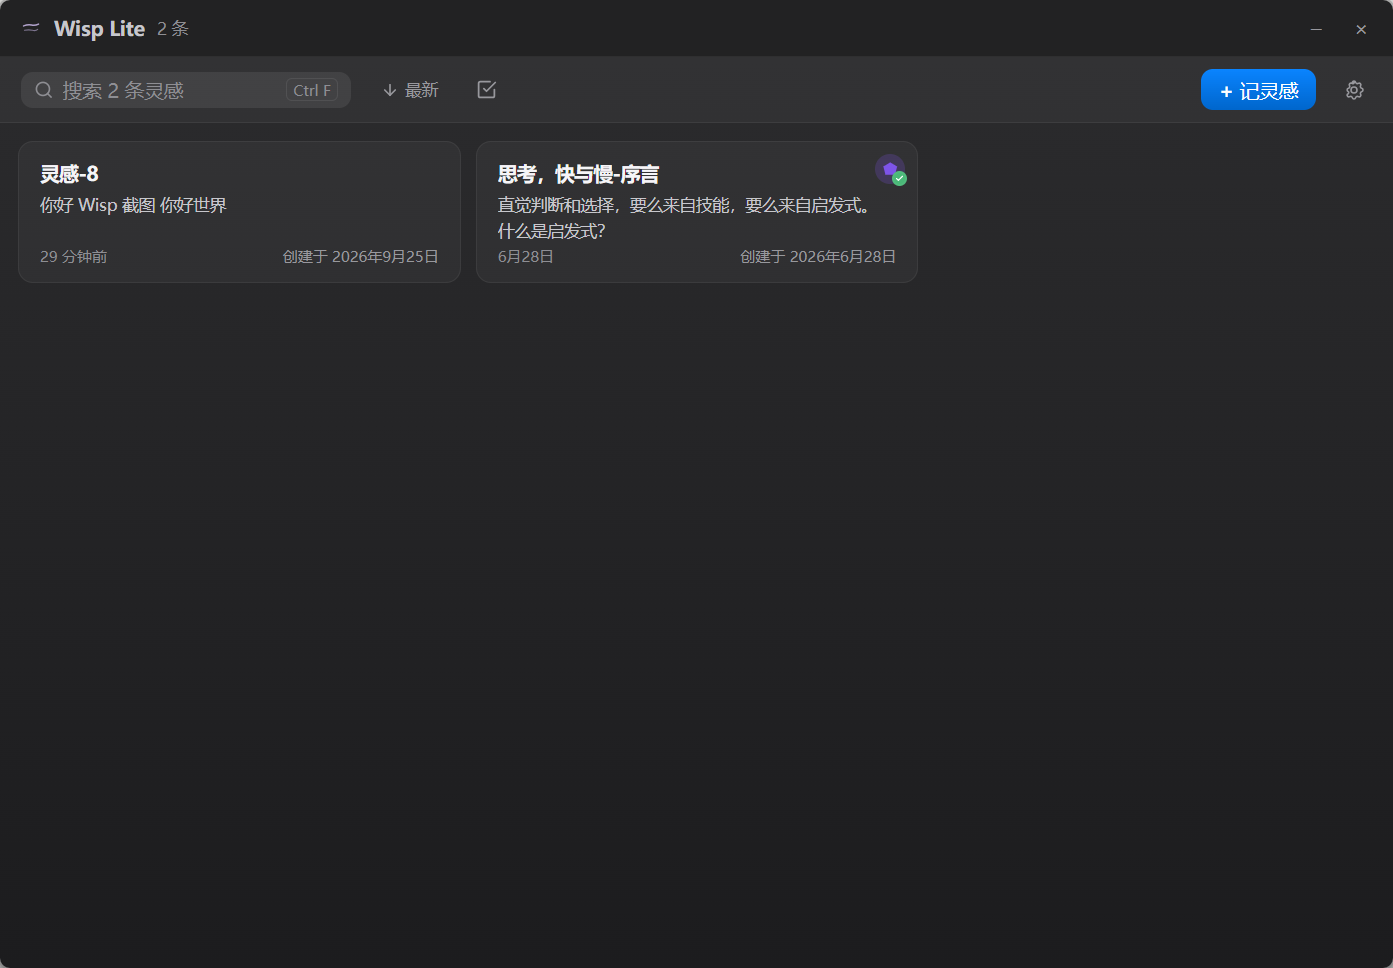Open the 灵感-8 note card
The width and height of the screenshot is (1393, 968).
(x=239, y=212)
